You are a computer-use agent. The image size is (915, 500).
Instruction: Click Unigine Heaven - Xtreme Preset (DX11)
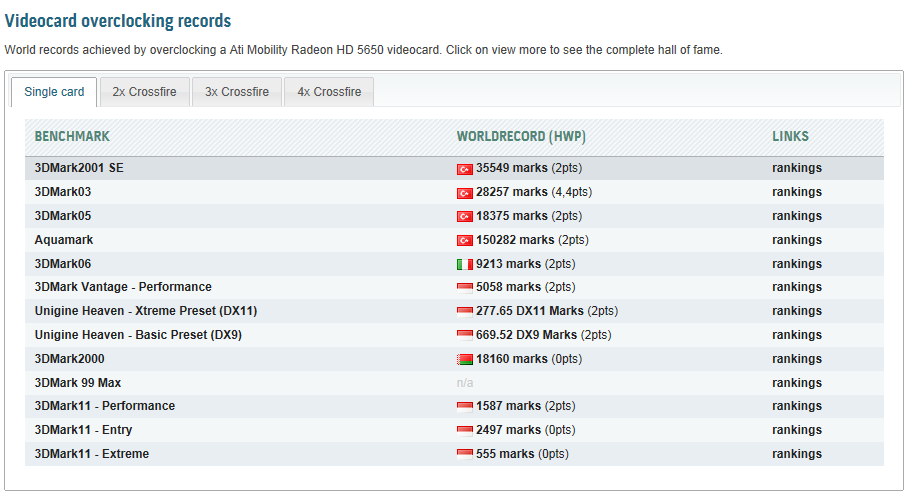coord(146,311)
